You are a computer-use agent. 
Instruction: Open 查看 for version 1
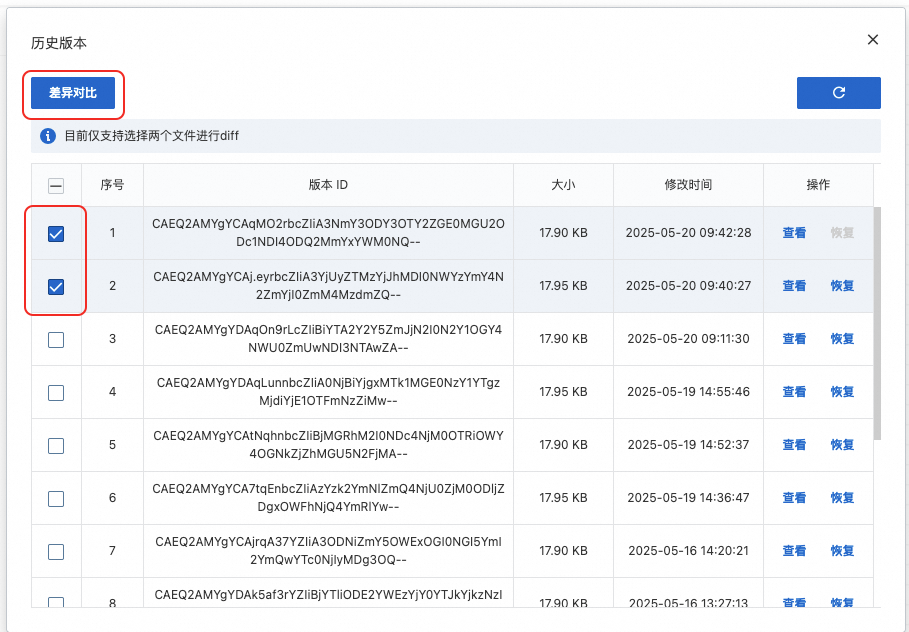(794, 233)
